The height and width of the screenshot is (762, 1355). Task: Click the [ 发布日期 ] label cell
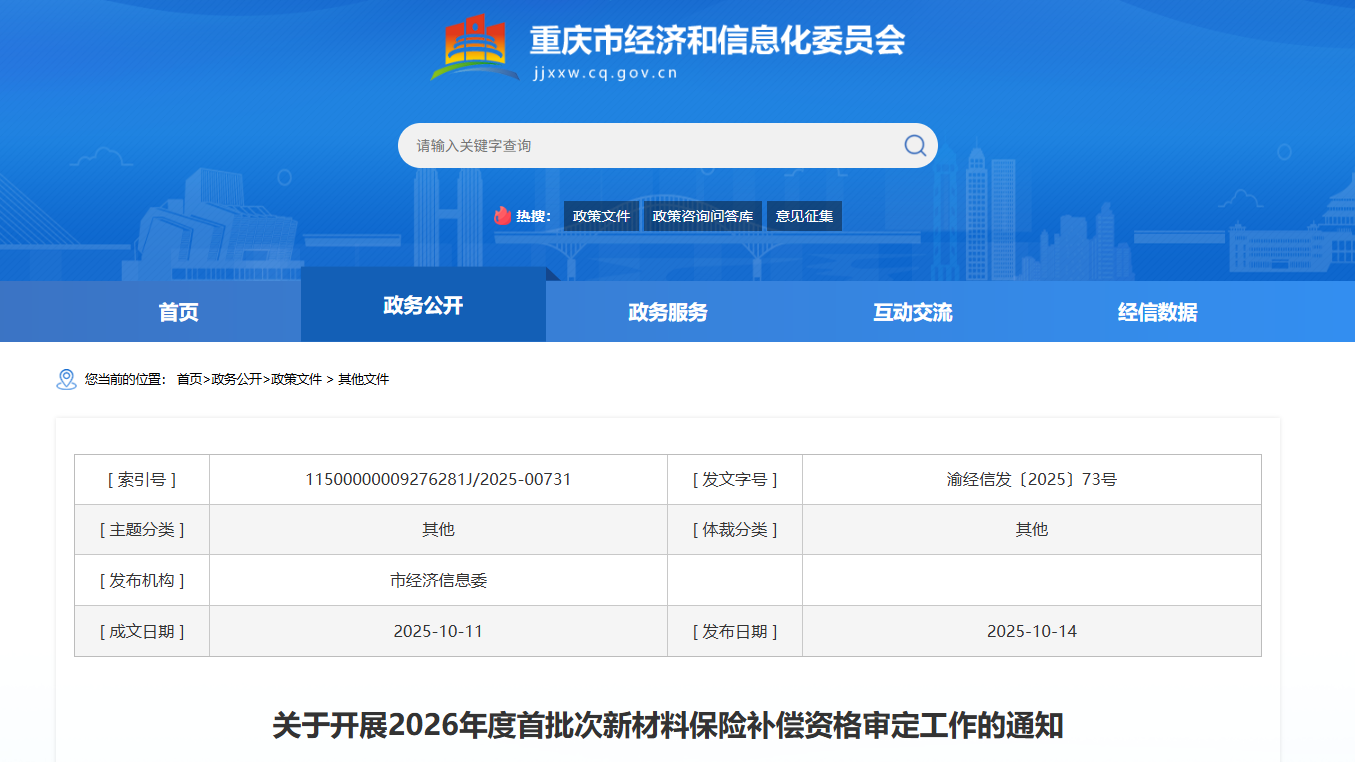tap(735, 631)
